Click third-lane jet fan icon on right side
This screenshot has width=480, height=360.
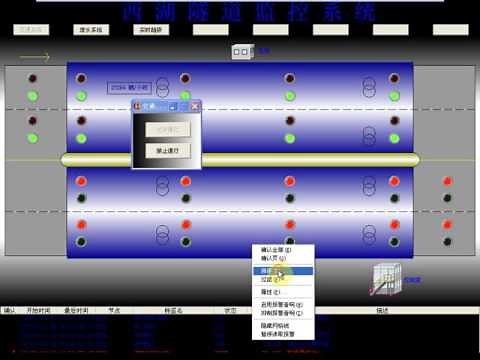pyautogui.click(x=369, y=186)
